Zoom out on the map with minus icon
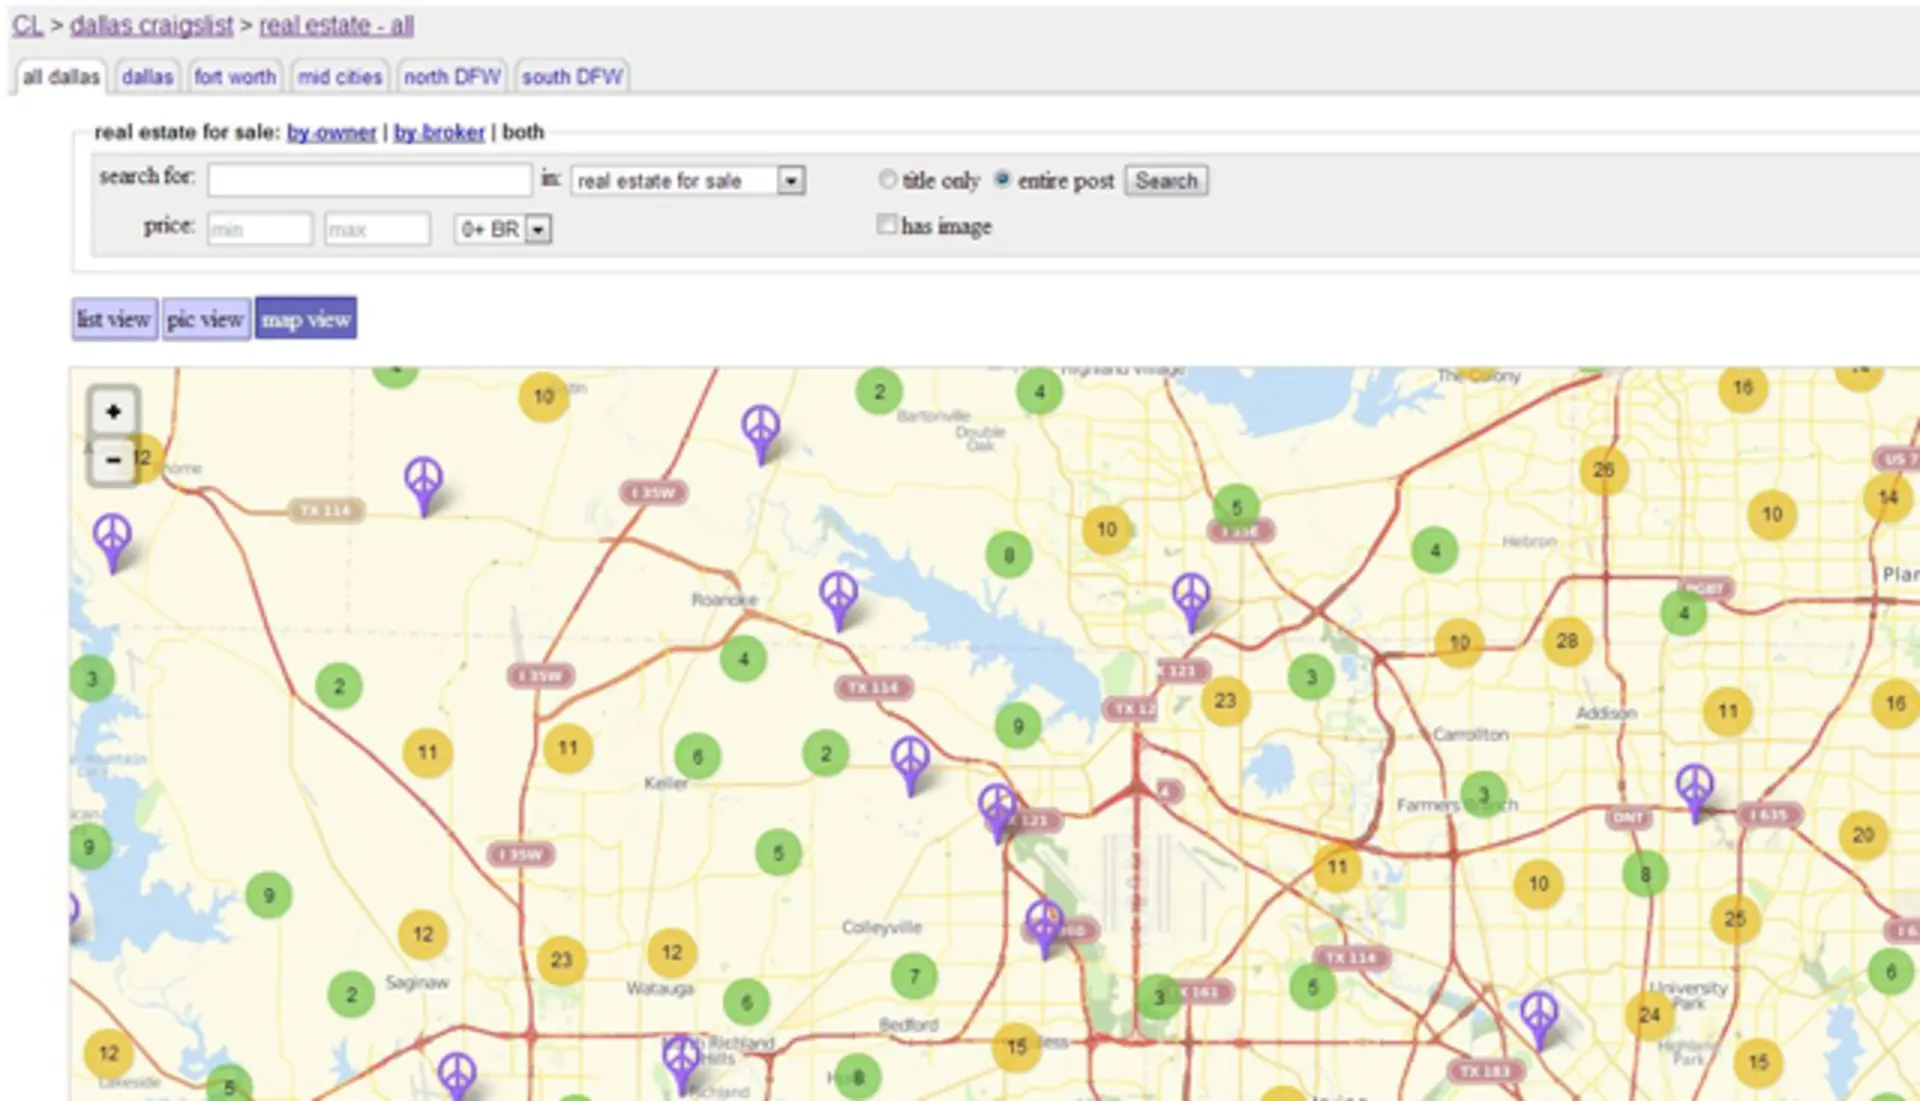 tap(112, 461)
